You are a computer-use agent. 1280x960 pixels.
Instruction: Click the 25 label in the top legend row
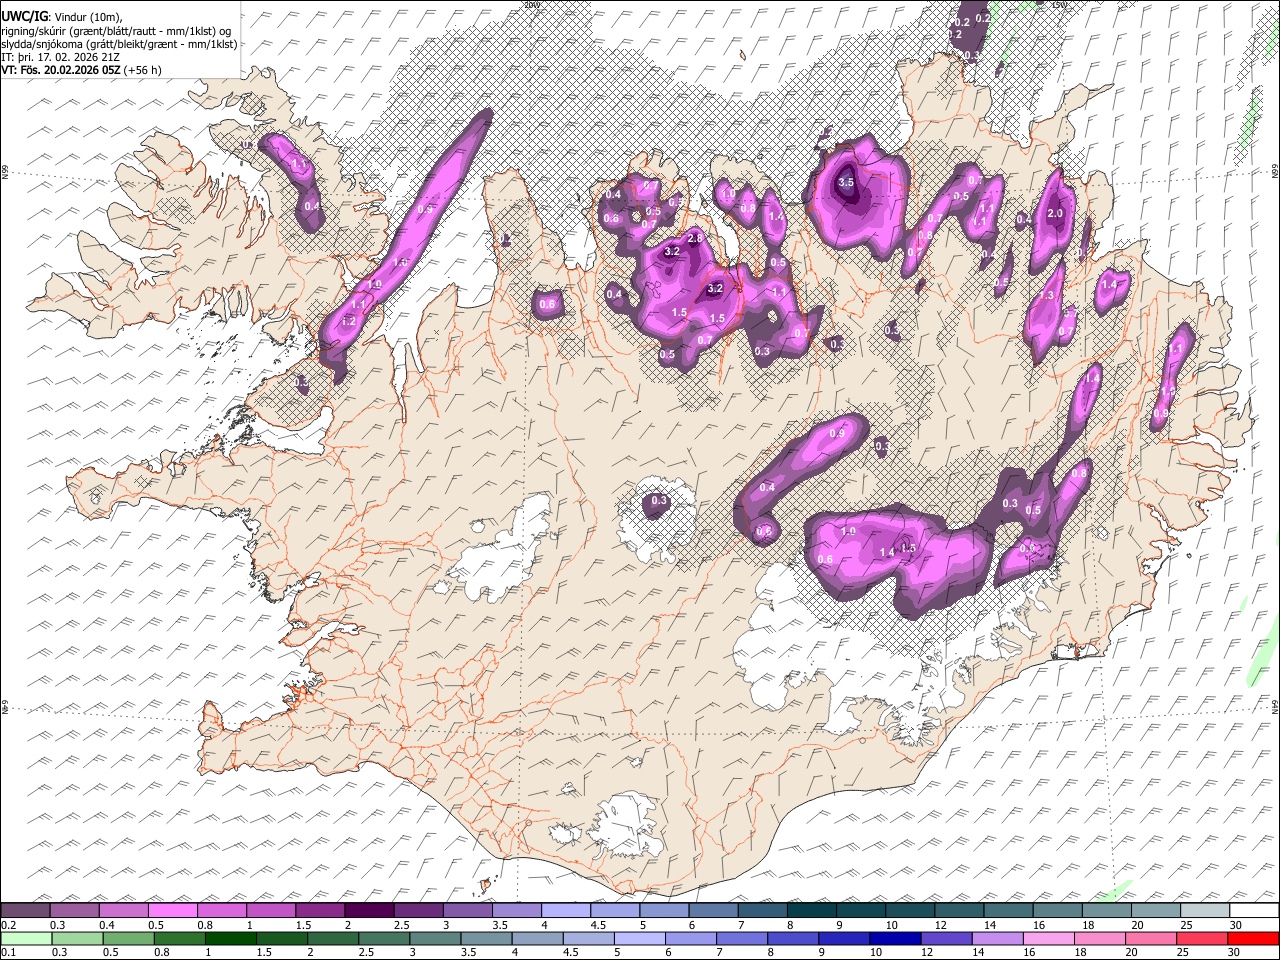(x=1185, y=925)
